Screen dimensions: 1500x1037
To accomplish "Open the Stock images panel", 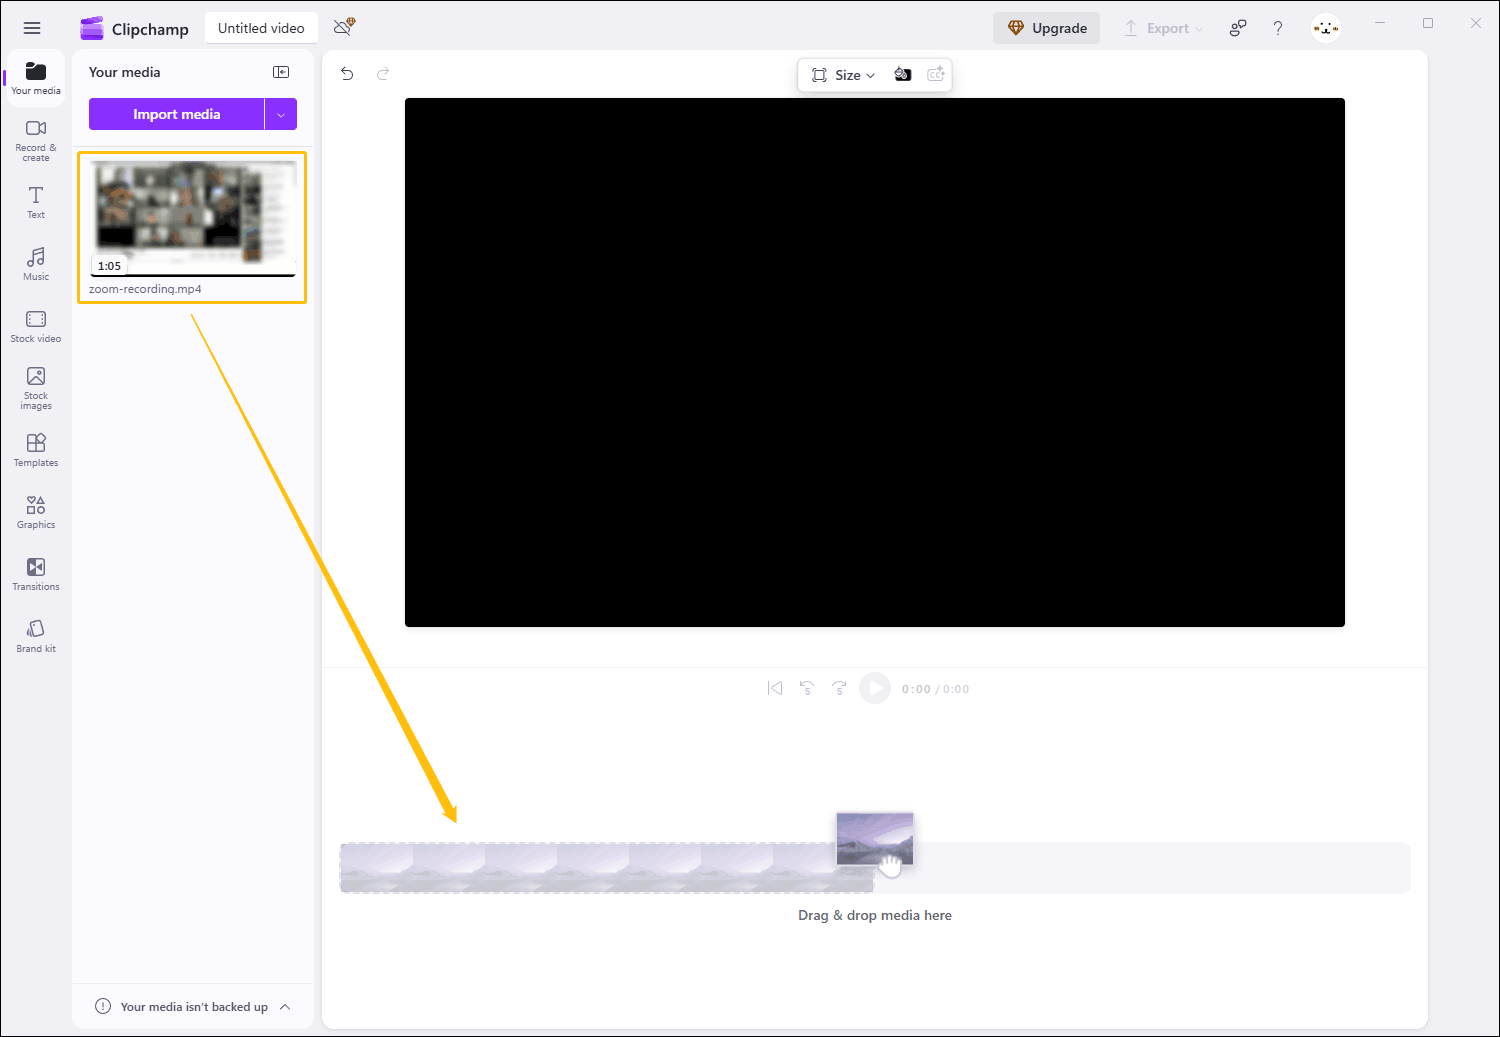I will pos(35,387).
